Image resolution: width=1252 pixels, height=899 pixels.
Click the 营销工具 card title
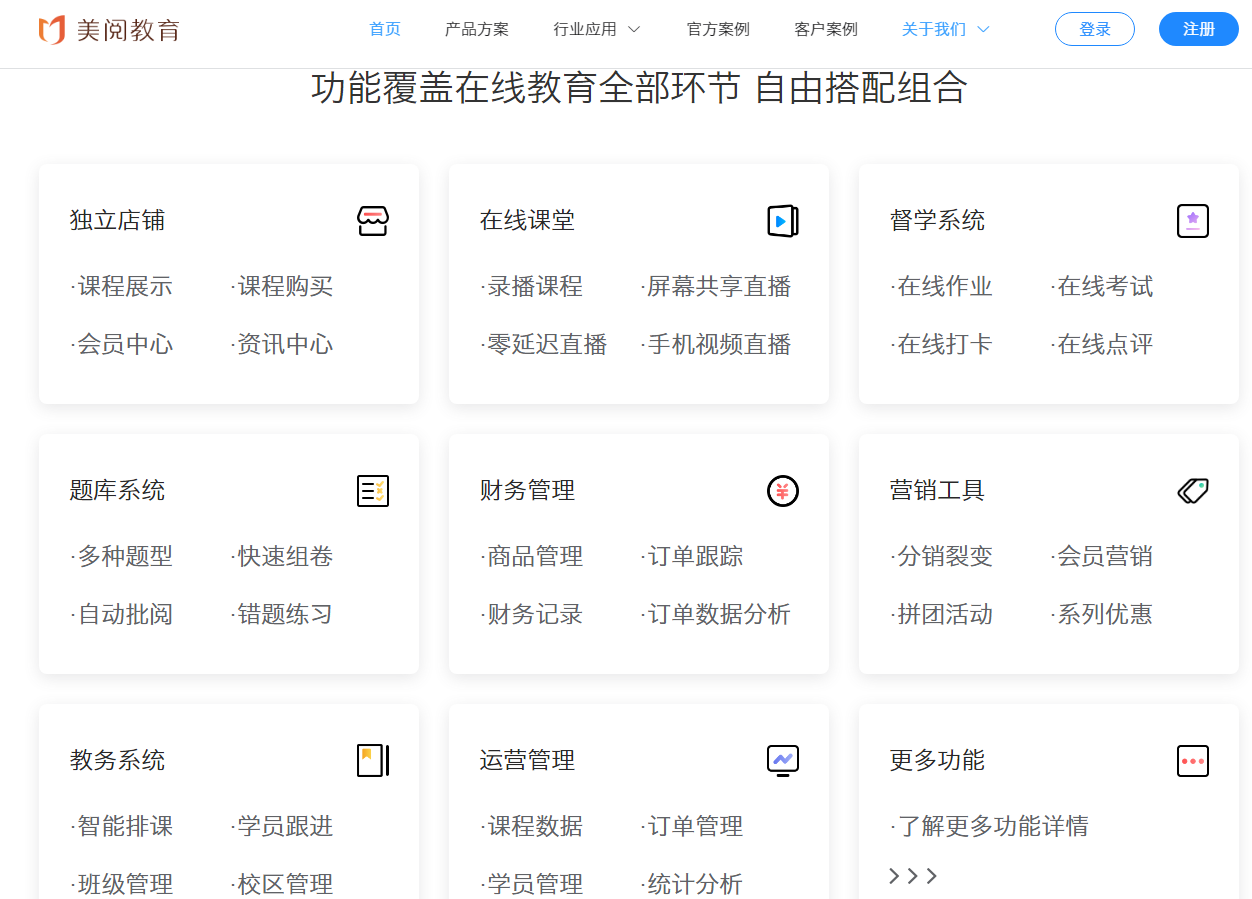pos(938,491)
